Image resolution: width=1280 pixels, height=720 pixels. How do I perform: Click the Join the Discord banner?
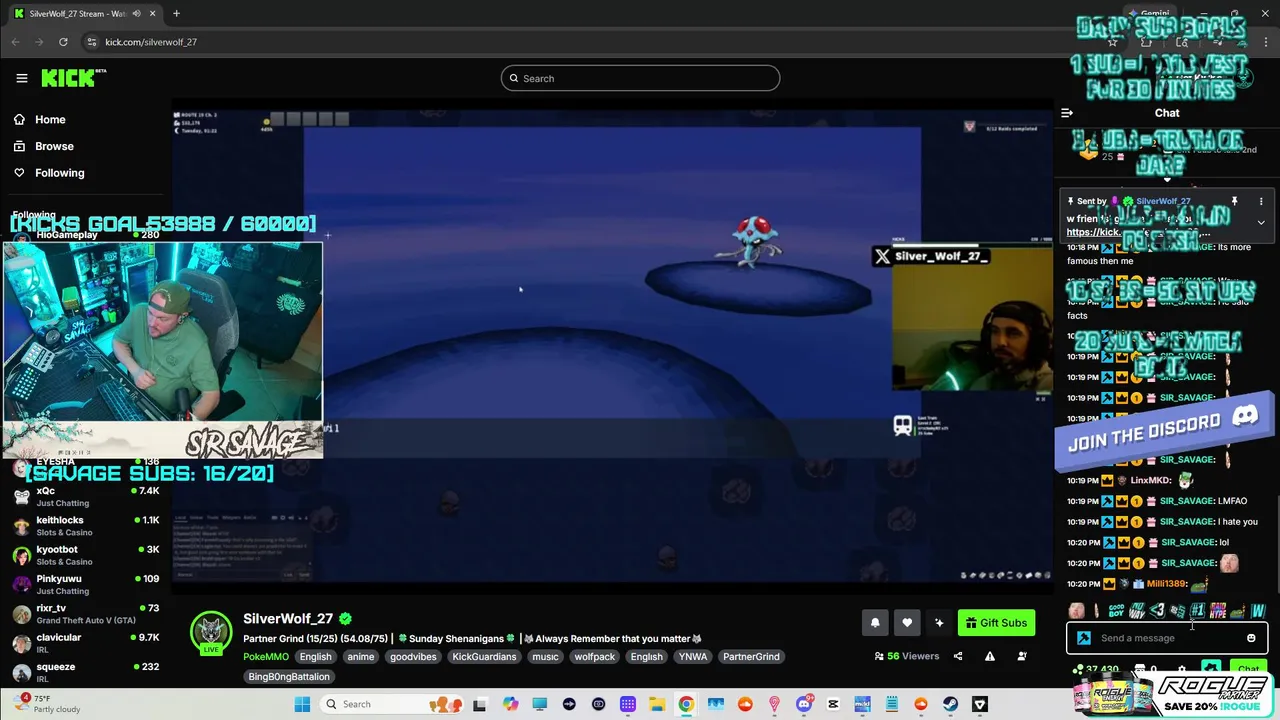click(x=1163, y=432)
